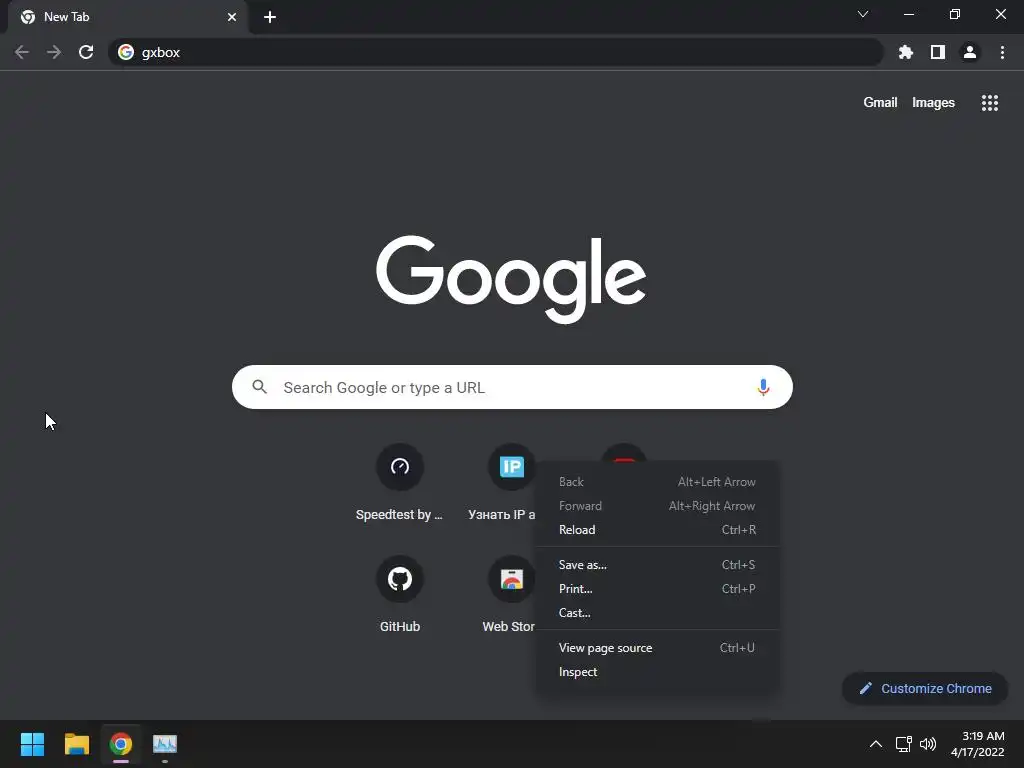The height and width of the screenshot is (768, 1024).
Task: Click Customize Chrome button
Action: click(x=925, y=688)
